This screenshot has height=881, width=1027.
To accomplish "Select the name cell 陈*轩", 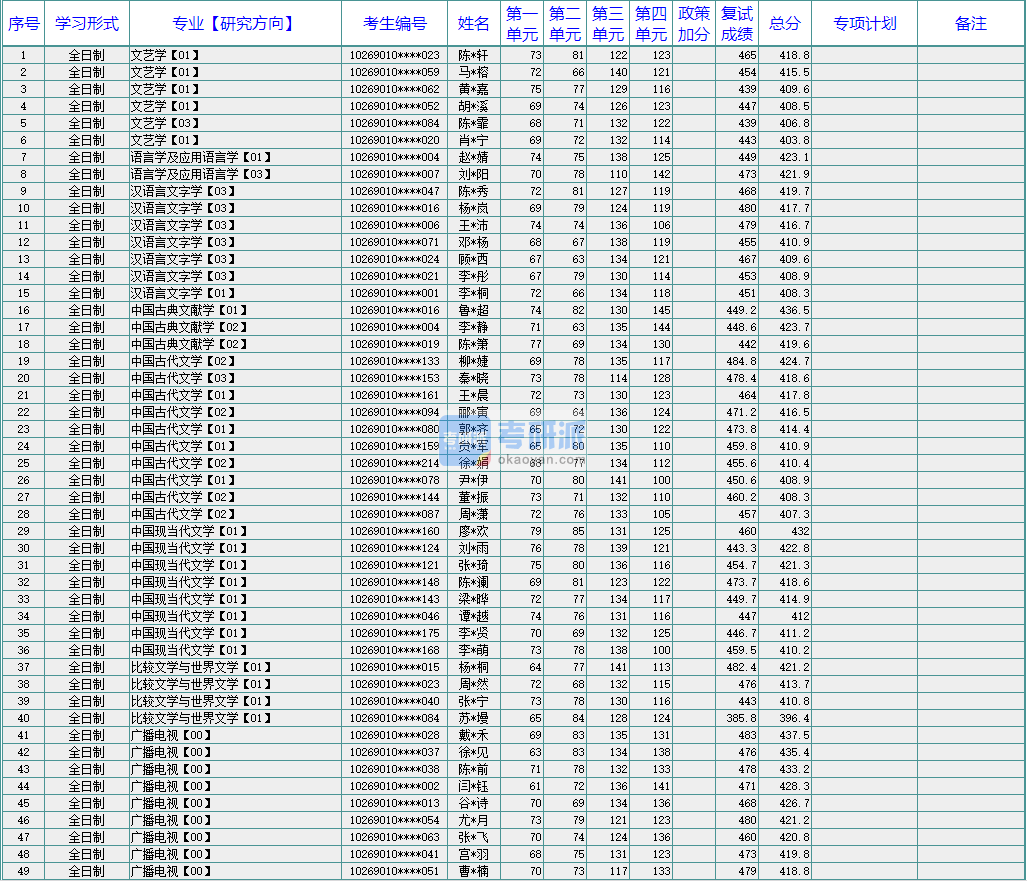I will click(473, 55).
